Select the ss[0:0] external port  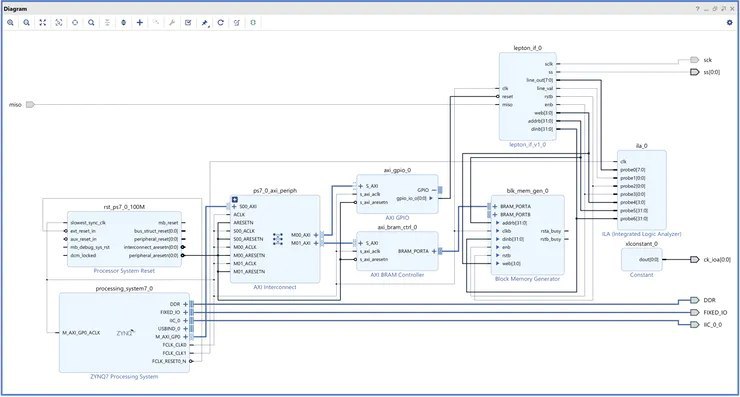pos(694,72)
